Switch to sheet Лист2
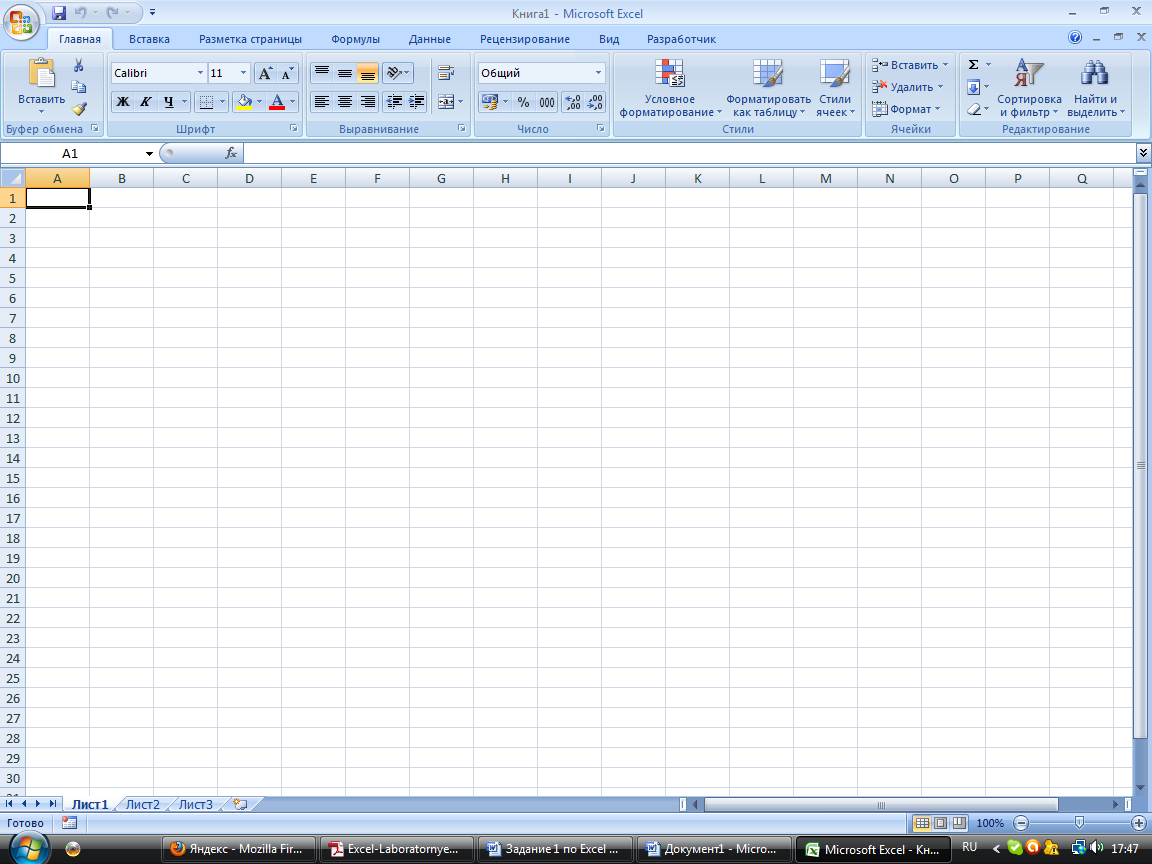The width and height of the screenshot is (1152, 864). tap(143, 804)
